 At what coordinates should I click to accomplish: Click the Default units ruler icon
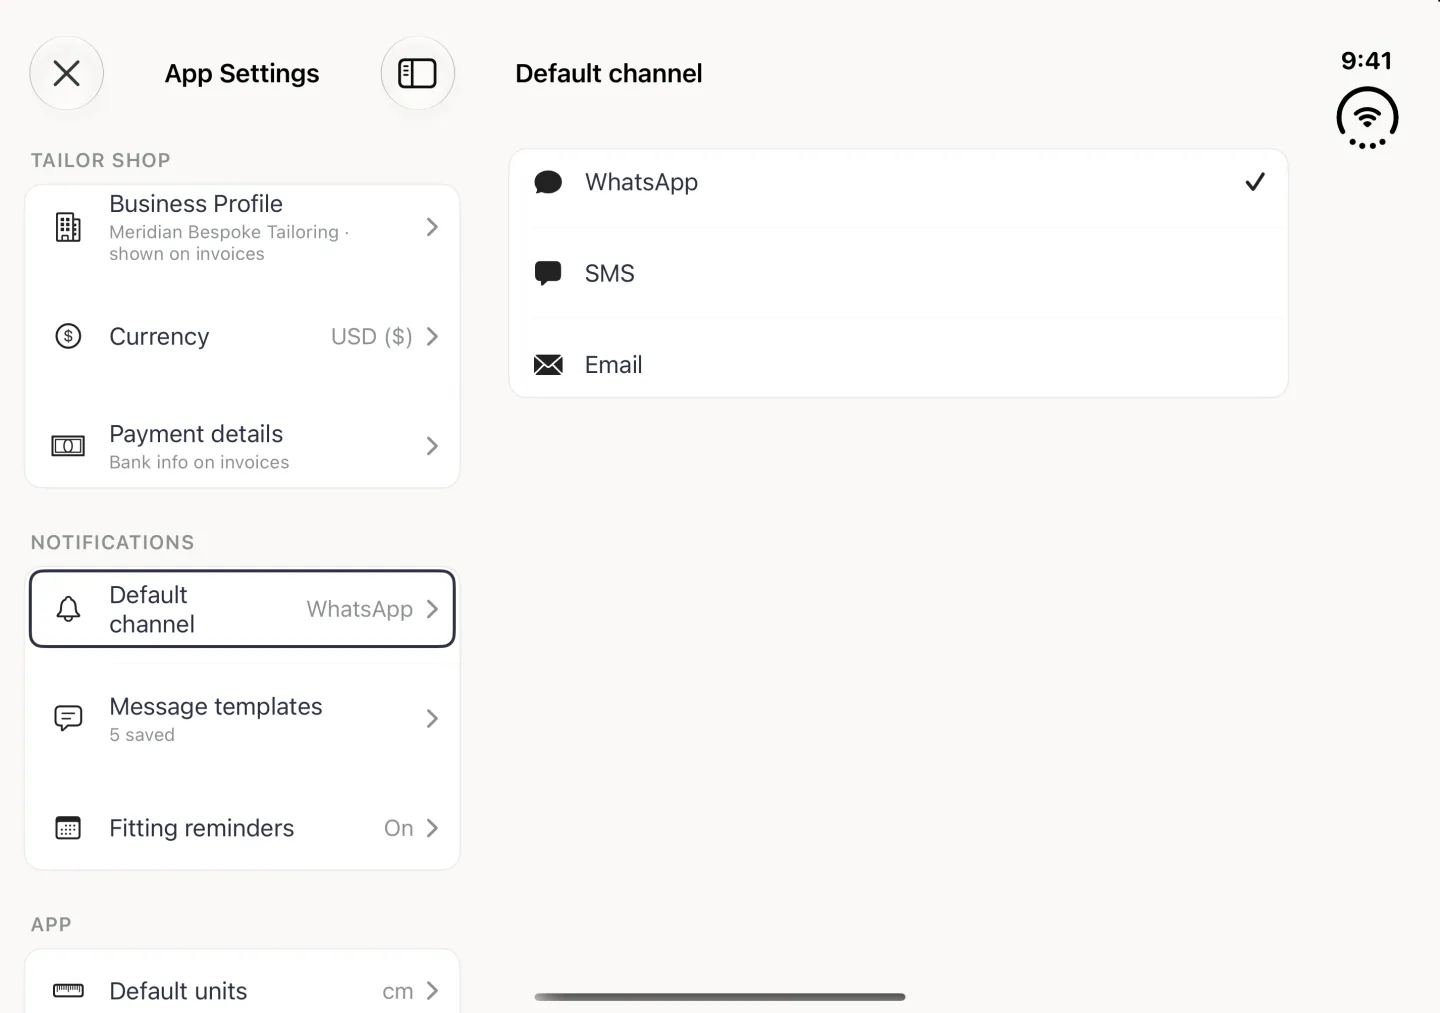(68, 991)
